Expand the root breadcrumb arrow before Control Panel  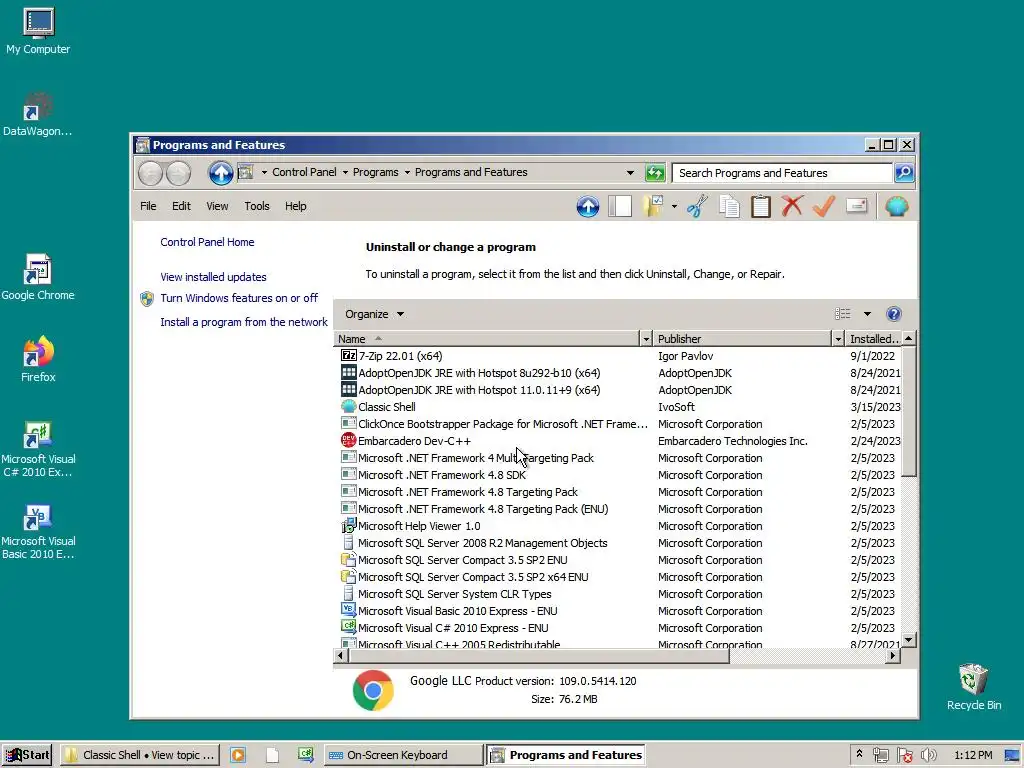pos(264,172)
